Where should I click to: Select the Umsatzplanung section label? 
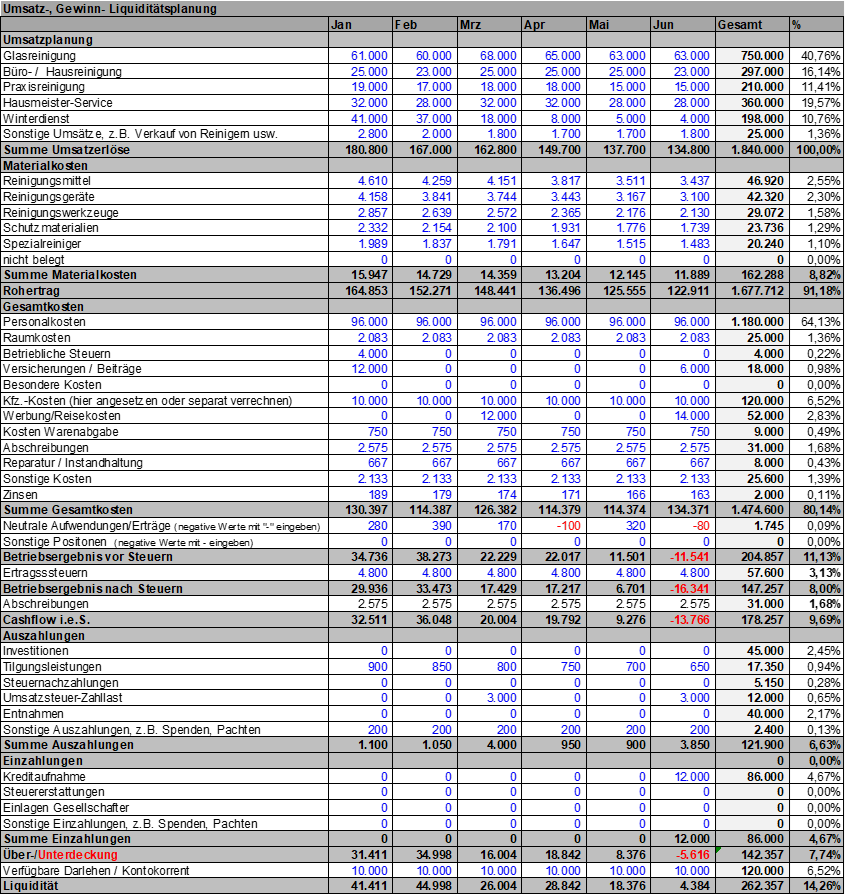coord(49,40)
